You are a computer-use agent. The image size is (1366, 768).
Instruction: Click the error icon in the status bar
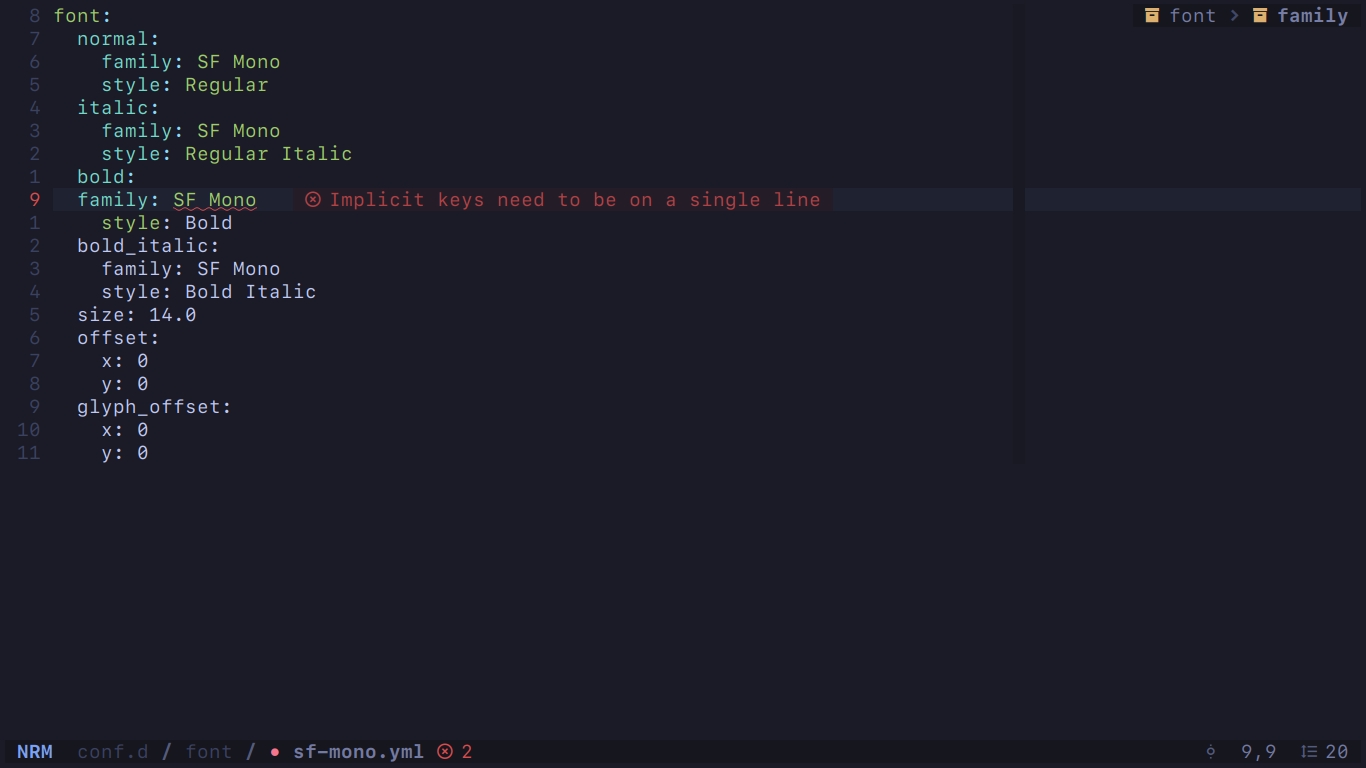coord(445,751)
